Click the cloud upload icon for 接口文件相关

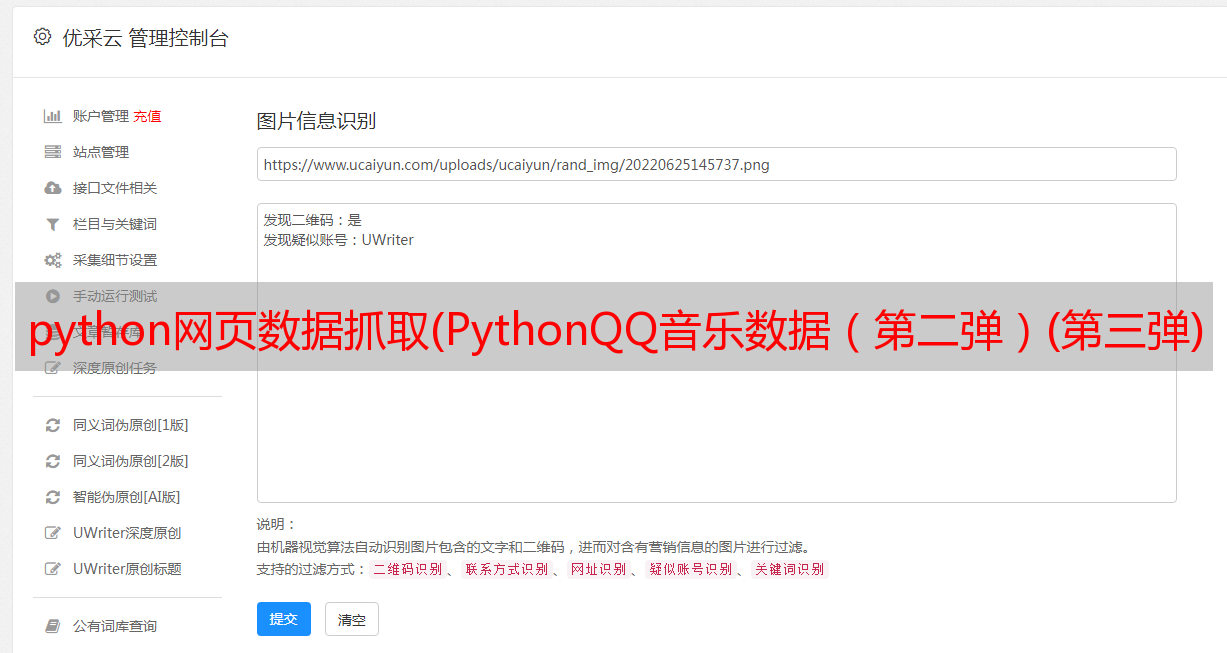(x=53, y=188)
